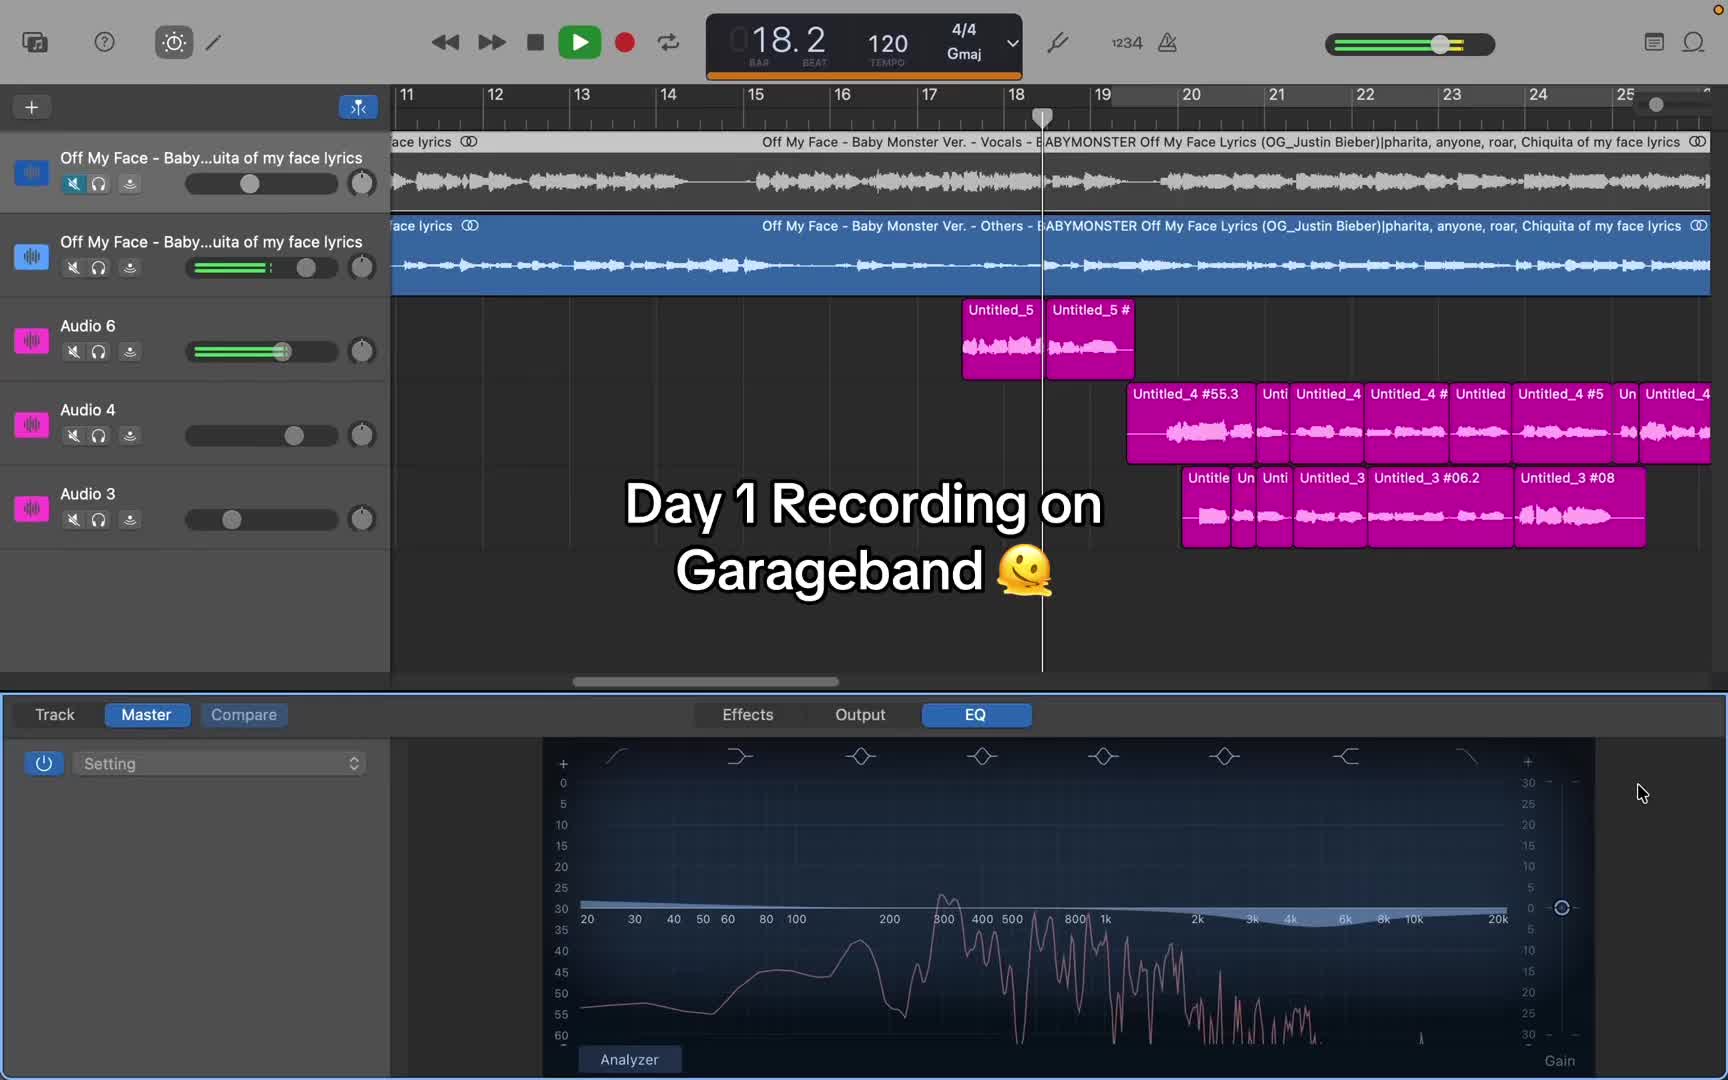
Task: Solo the Audio 4 track
Action: click(x=99, y=436)
